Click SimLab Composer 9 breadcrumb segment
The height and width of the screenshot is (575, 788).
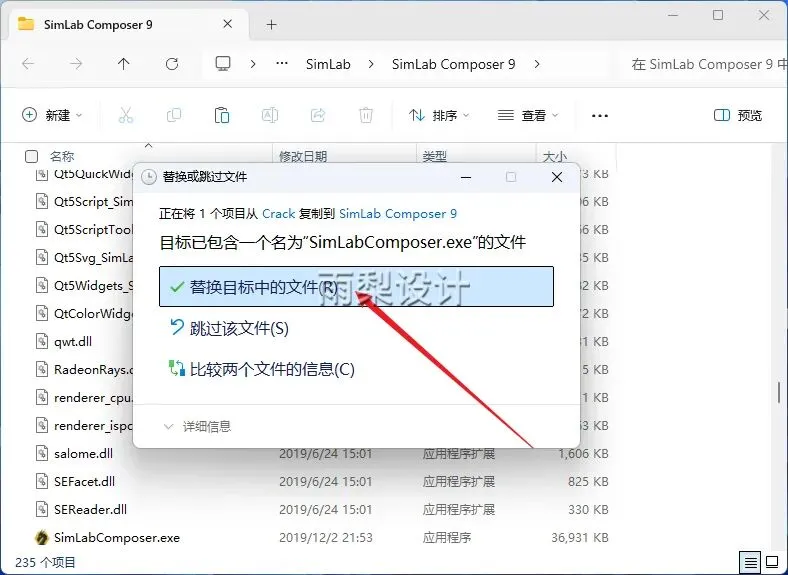tap(453, 64)
